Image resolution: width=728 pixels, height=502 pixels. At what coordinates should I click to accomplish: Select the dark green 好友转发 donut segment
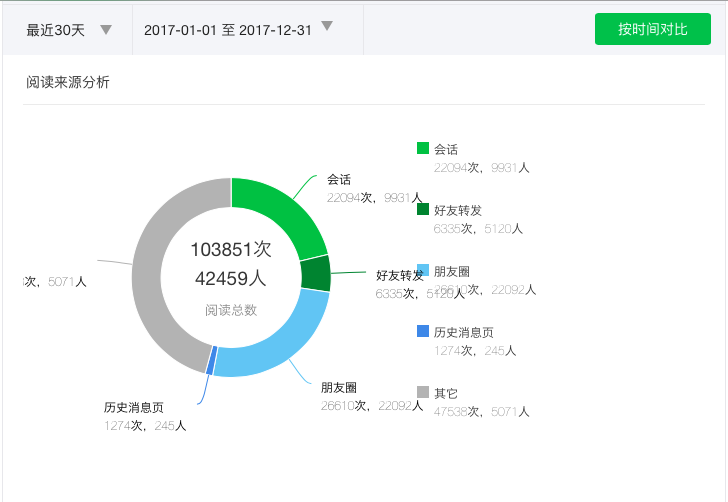tap(315, 273)
